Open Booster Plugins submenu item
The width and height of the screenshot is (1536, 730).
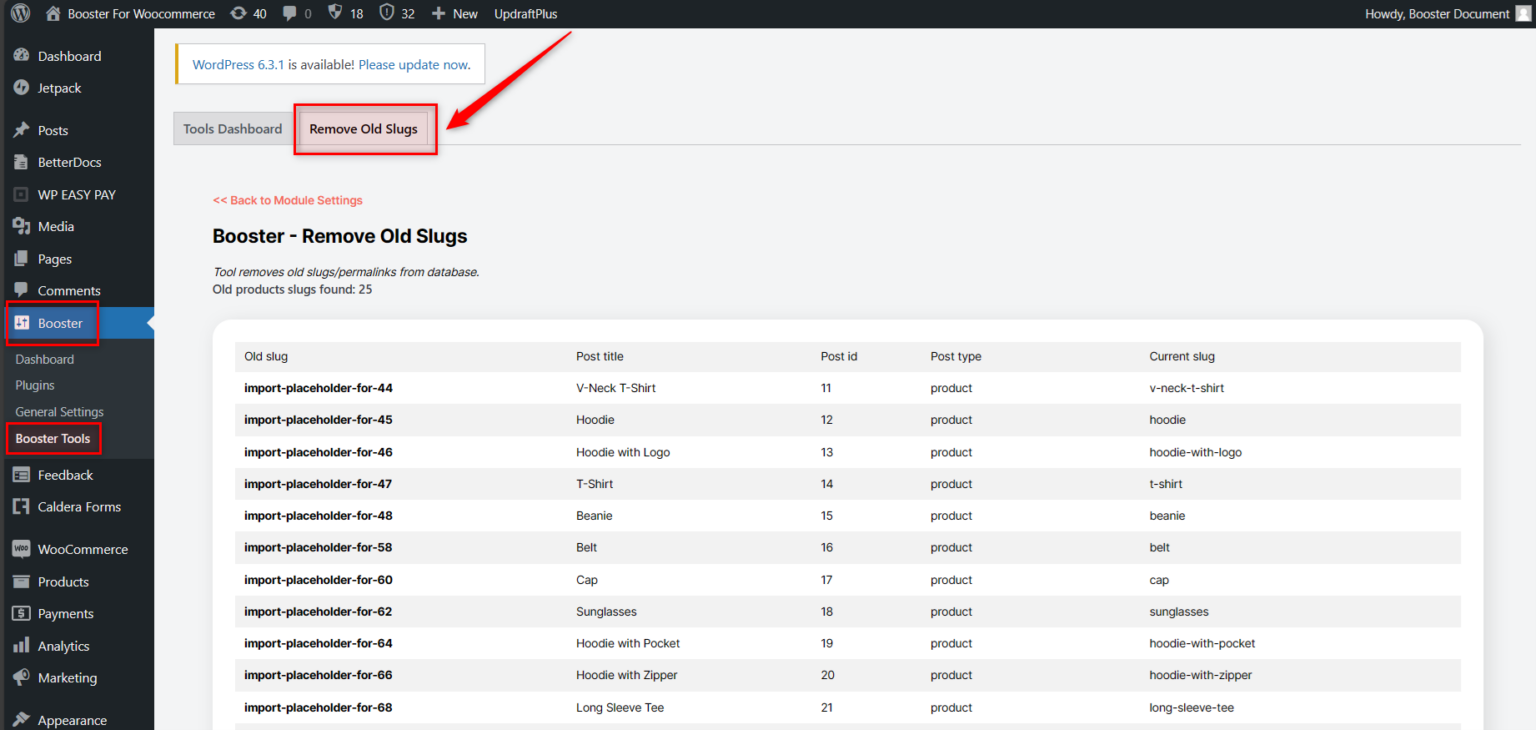(x=35, y=385)
